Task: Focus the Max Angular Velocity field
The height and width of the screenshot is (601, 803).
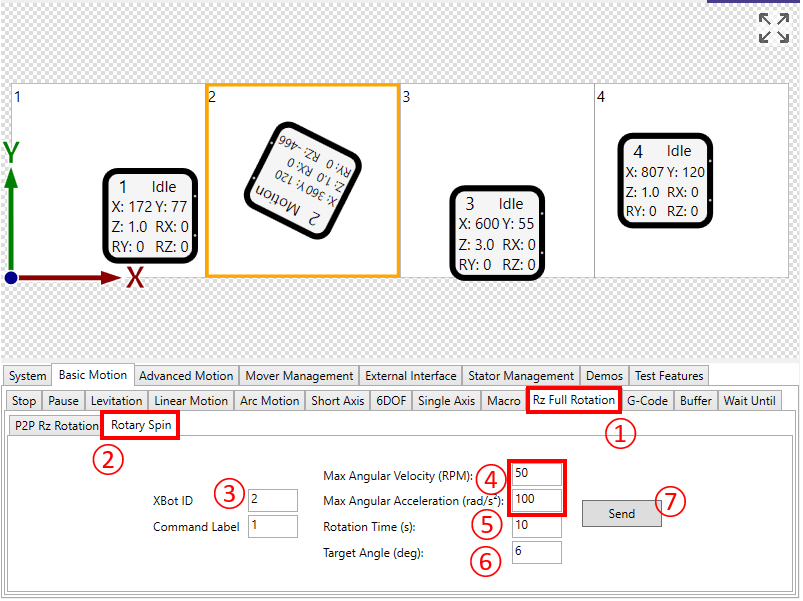Action: [x=537, y=473]
